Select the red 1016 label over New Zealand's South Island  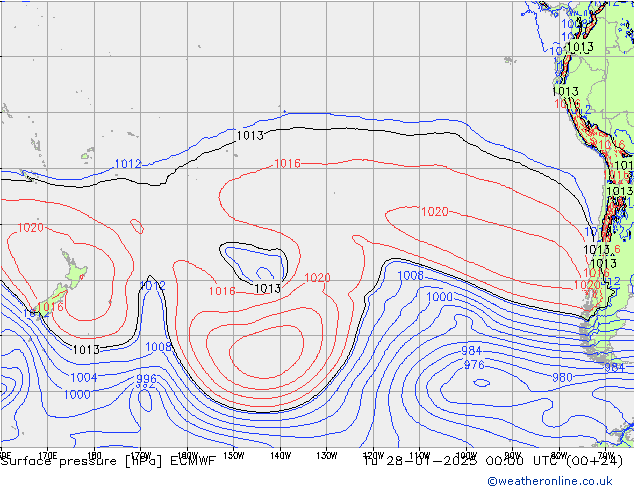coord(51,307)
